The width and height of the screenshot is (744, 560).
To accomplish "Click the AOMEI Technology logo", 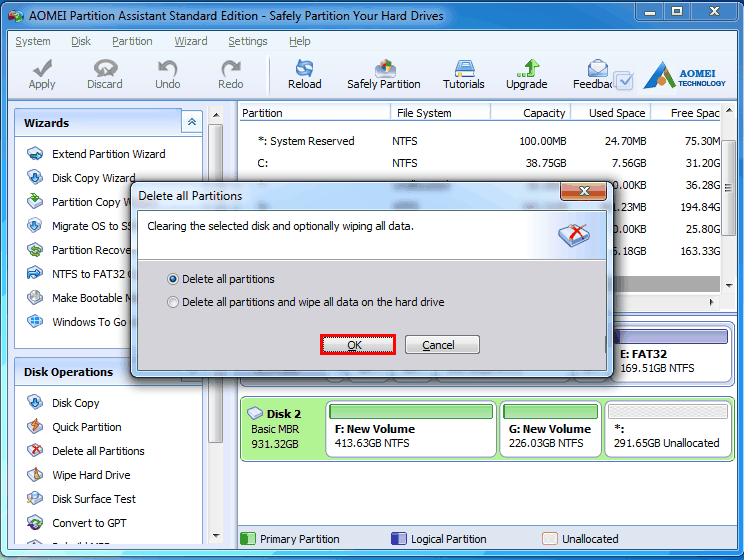I will point(685,76).
